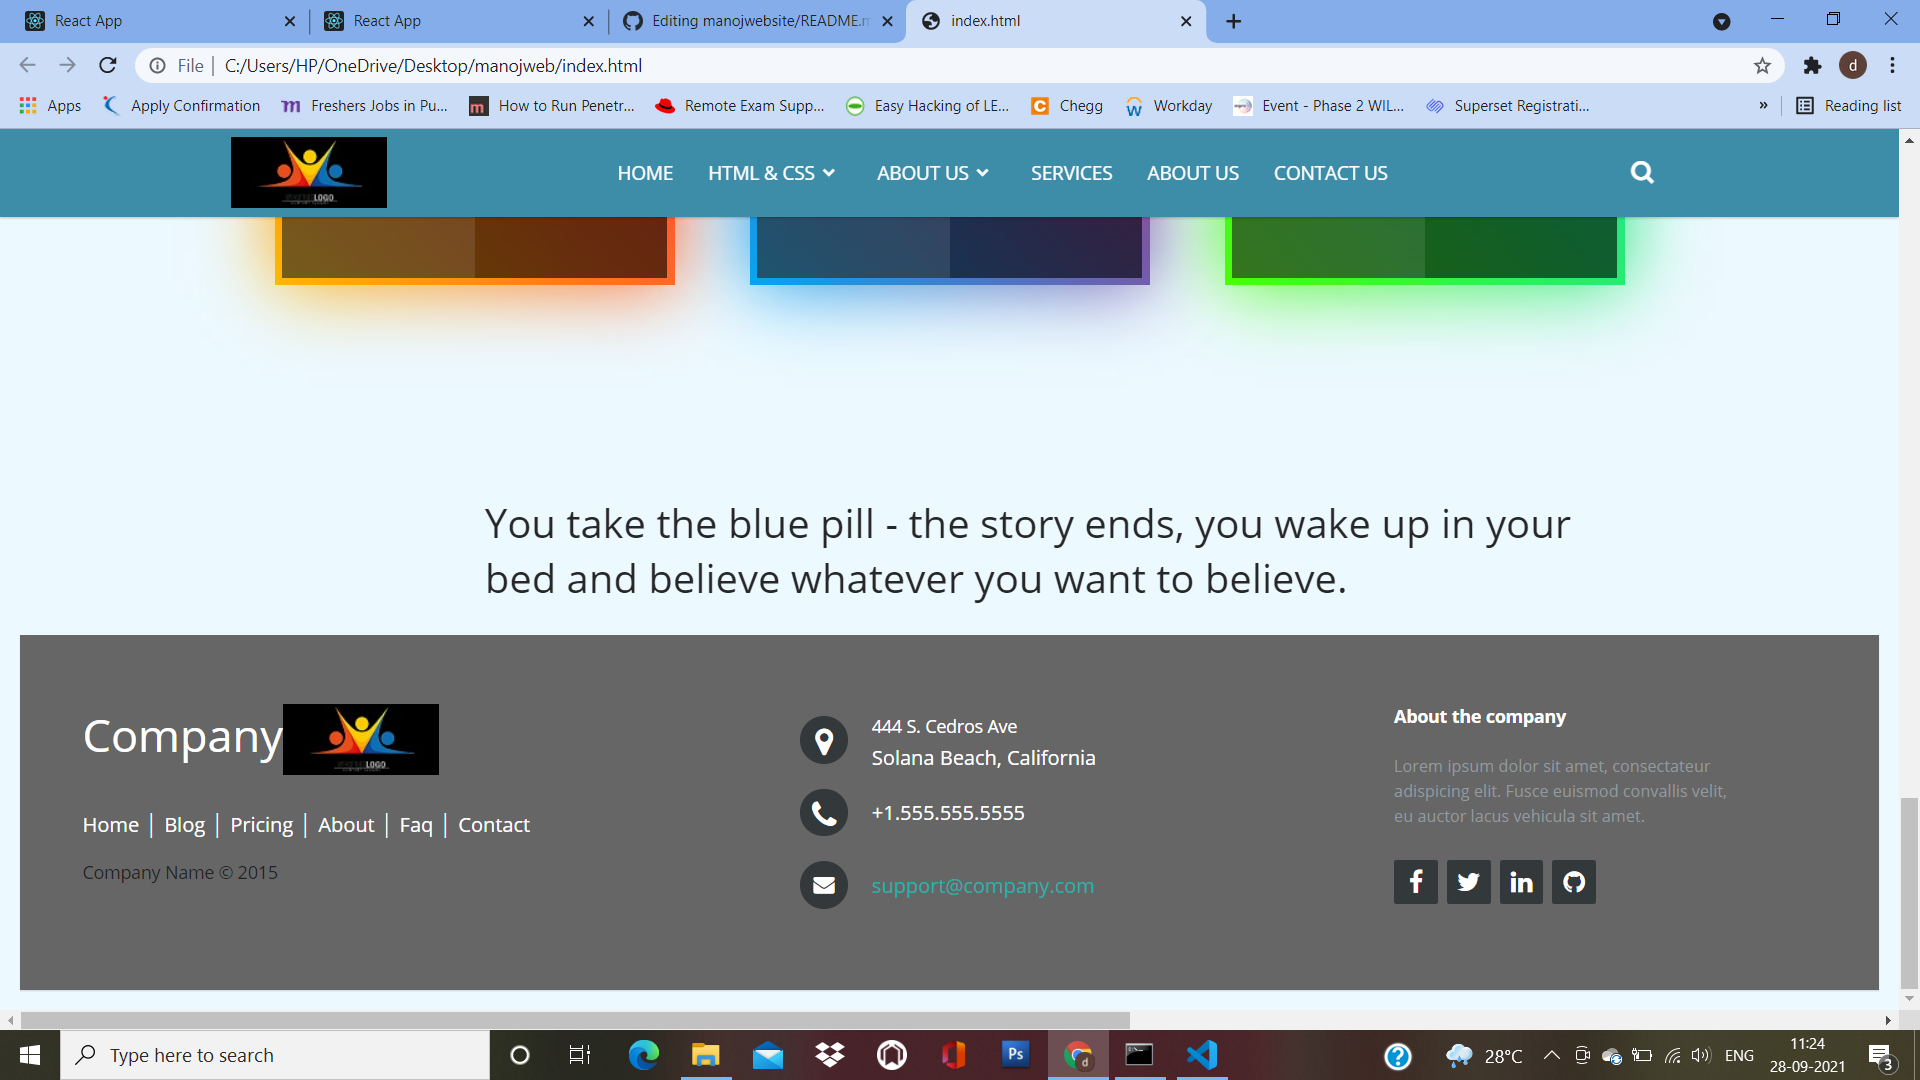Open CONTACT US in navigation bar
The image size is (1920, 1080).
1330,173
